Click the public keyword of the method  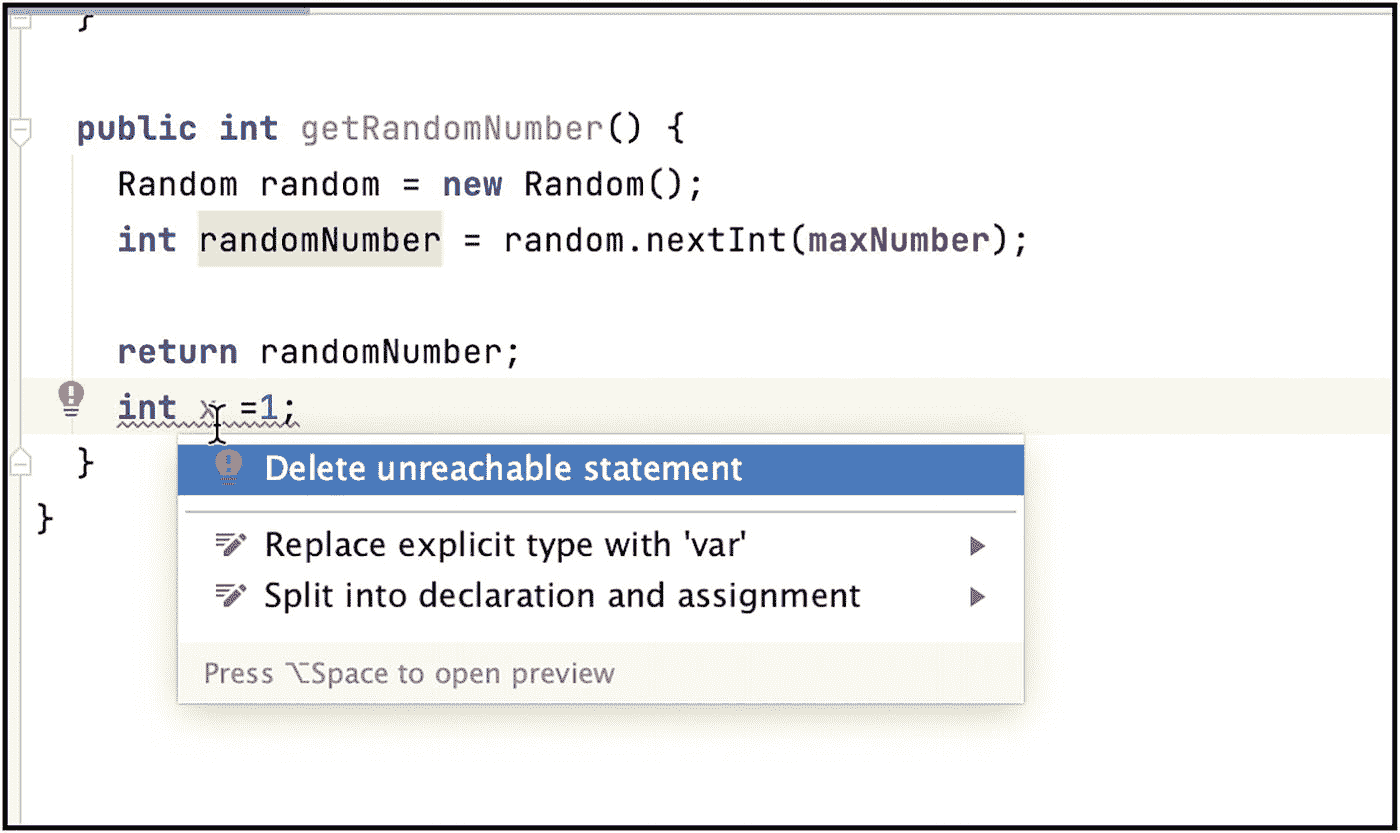click(x=137, y=130)
